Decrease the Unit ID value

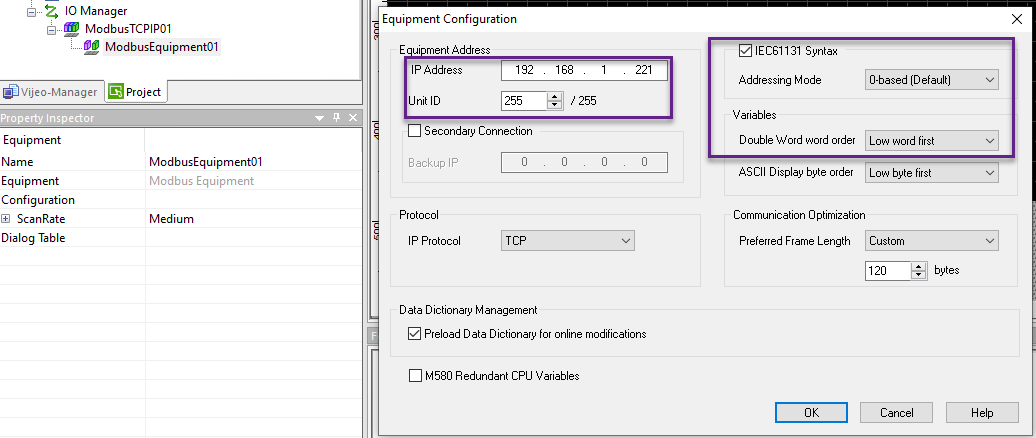pyautogui.click(x=554, y=104)
